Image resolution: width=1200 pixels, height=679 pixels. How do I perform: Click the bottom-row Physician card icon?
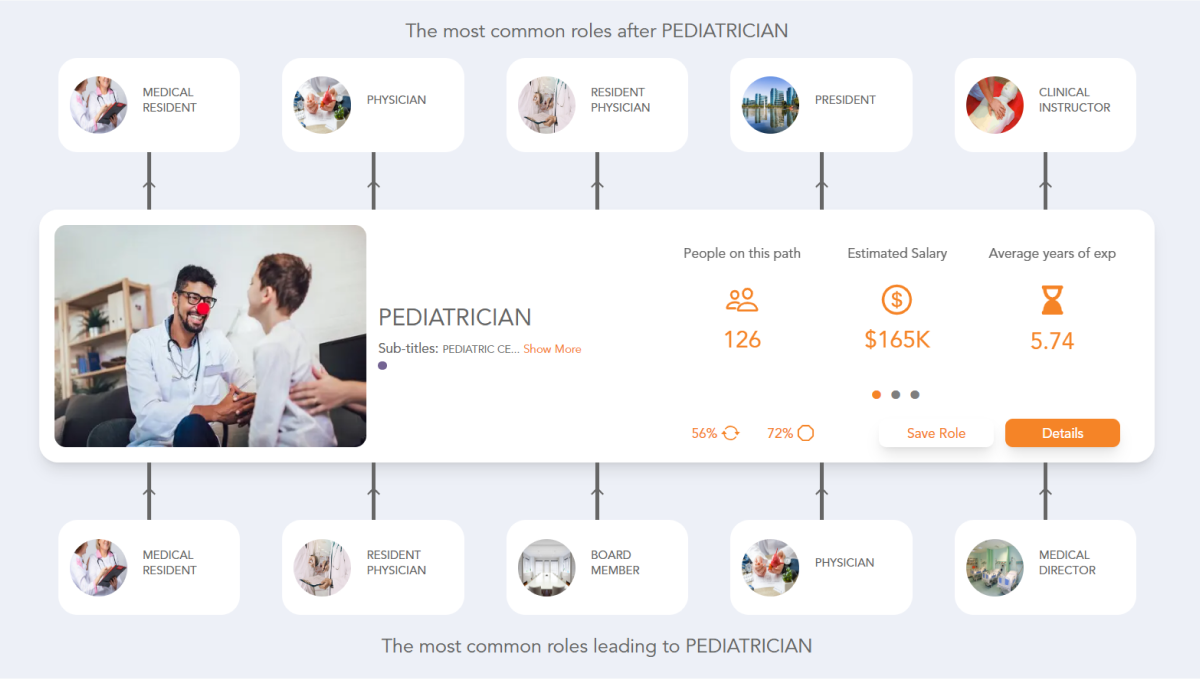point(770,567)
